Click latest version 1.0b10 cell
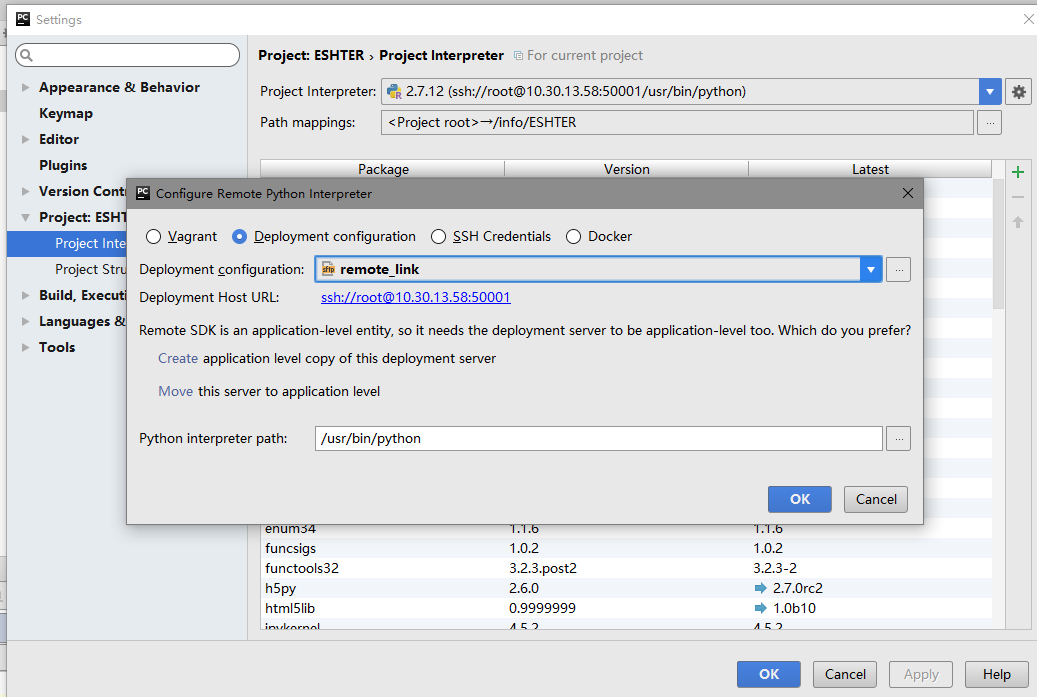Image resolution: width=1037 pixels, height=697 pixels. [x=794, y=608]
